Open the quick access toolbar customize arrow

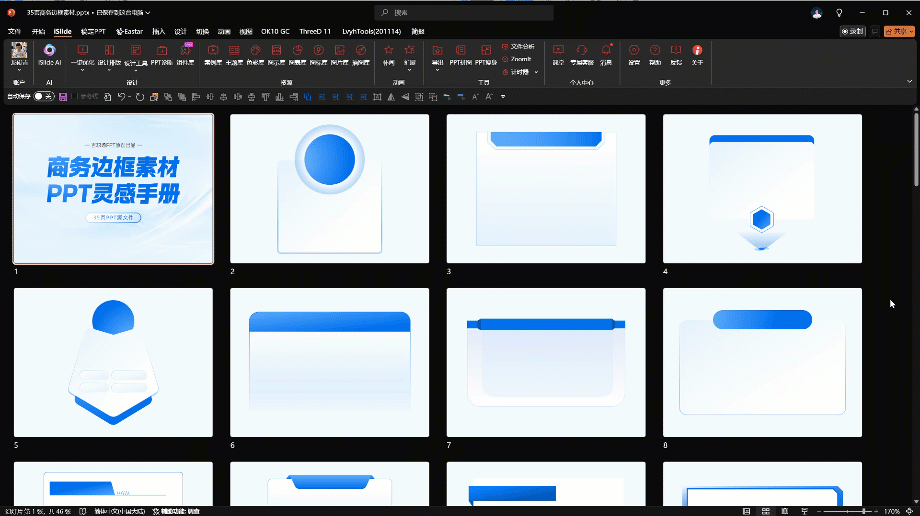(503, 96)
